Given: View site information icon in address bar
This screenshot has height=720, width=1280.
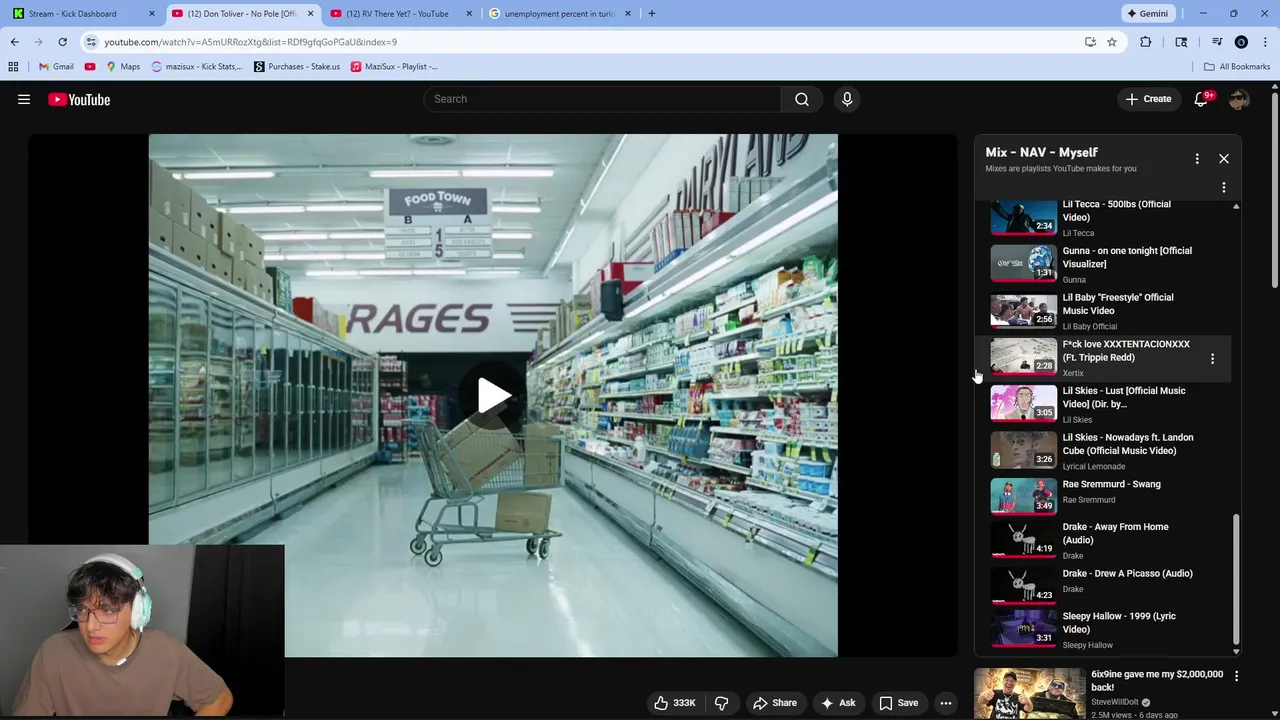Looking at the screenshot, I should click(x=91, y=42).
